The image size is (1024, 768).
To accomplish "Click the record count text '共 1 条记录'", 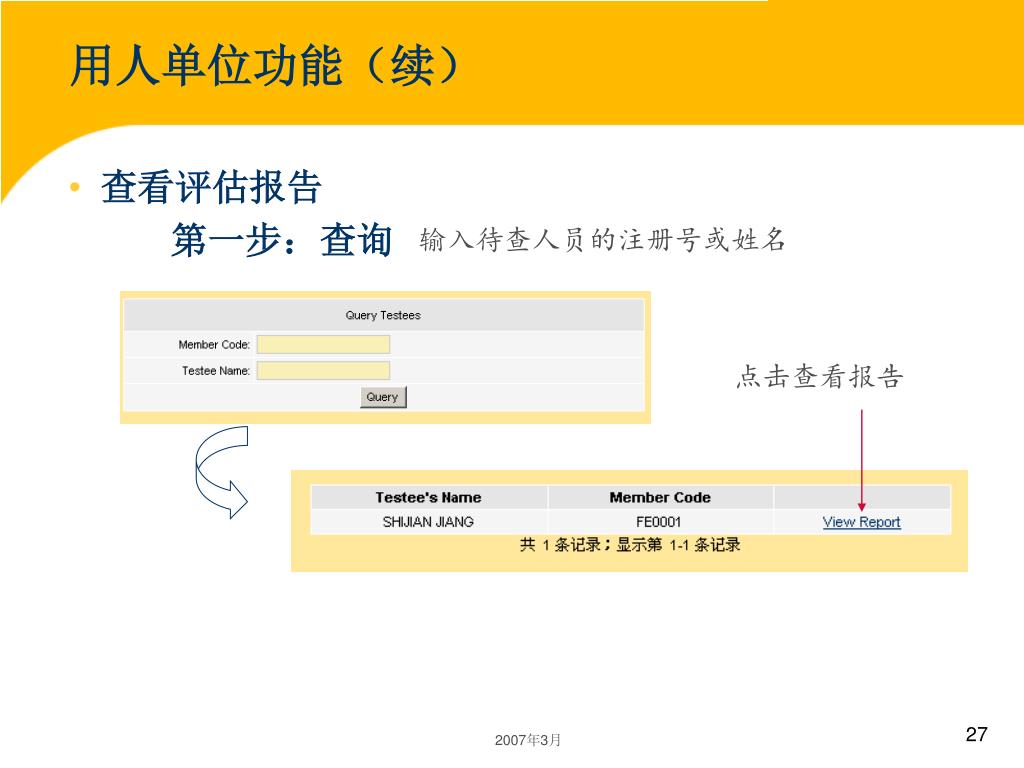I will pyautogui.click(x=560, y=545).
